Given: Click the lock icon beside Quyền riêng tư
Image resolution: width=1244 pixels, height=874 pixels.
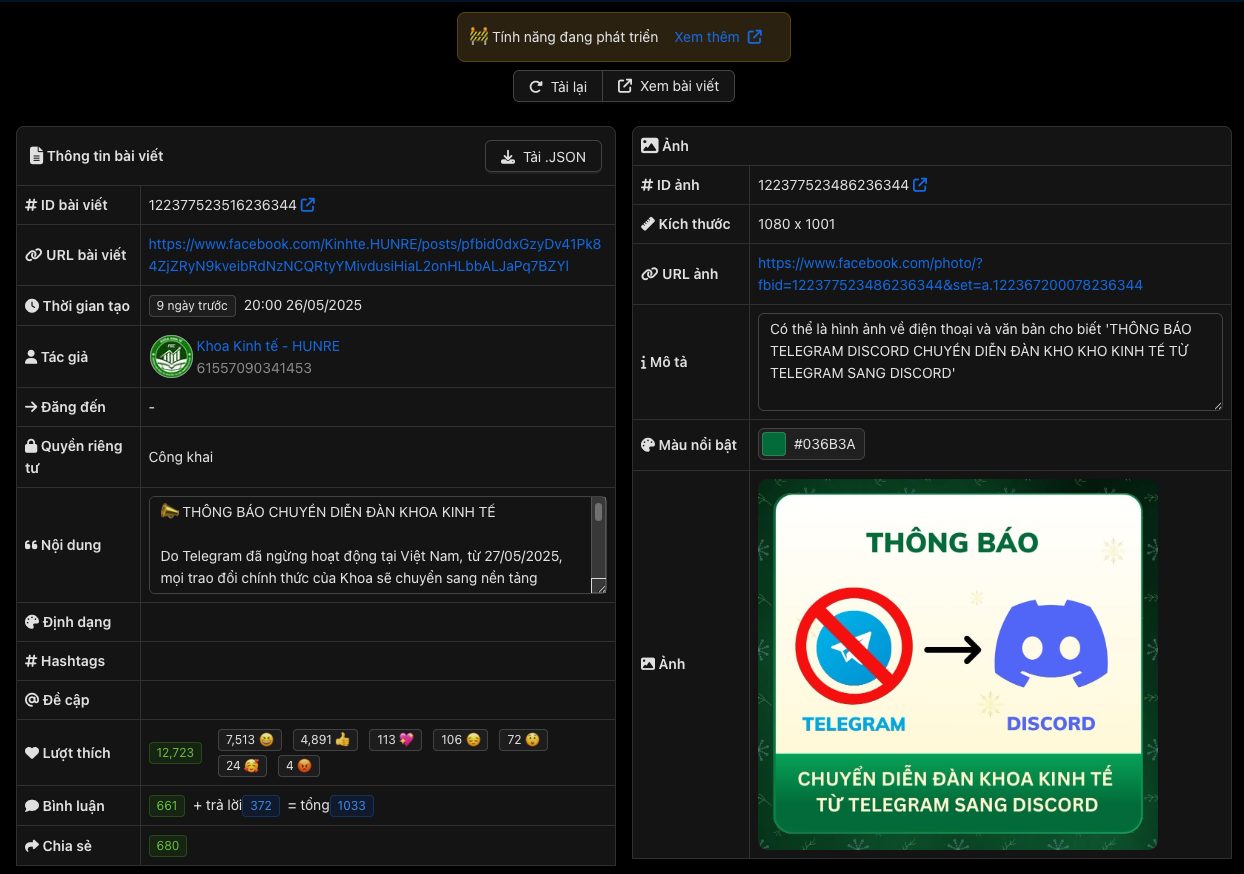Looking at the screenshot, I should pos(31,446).
